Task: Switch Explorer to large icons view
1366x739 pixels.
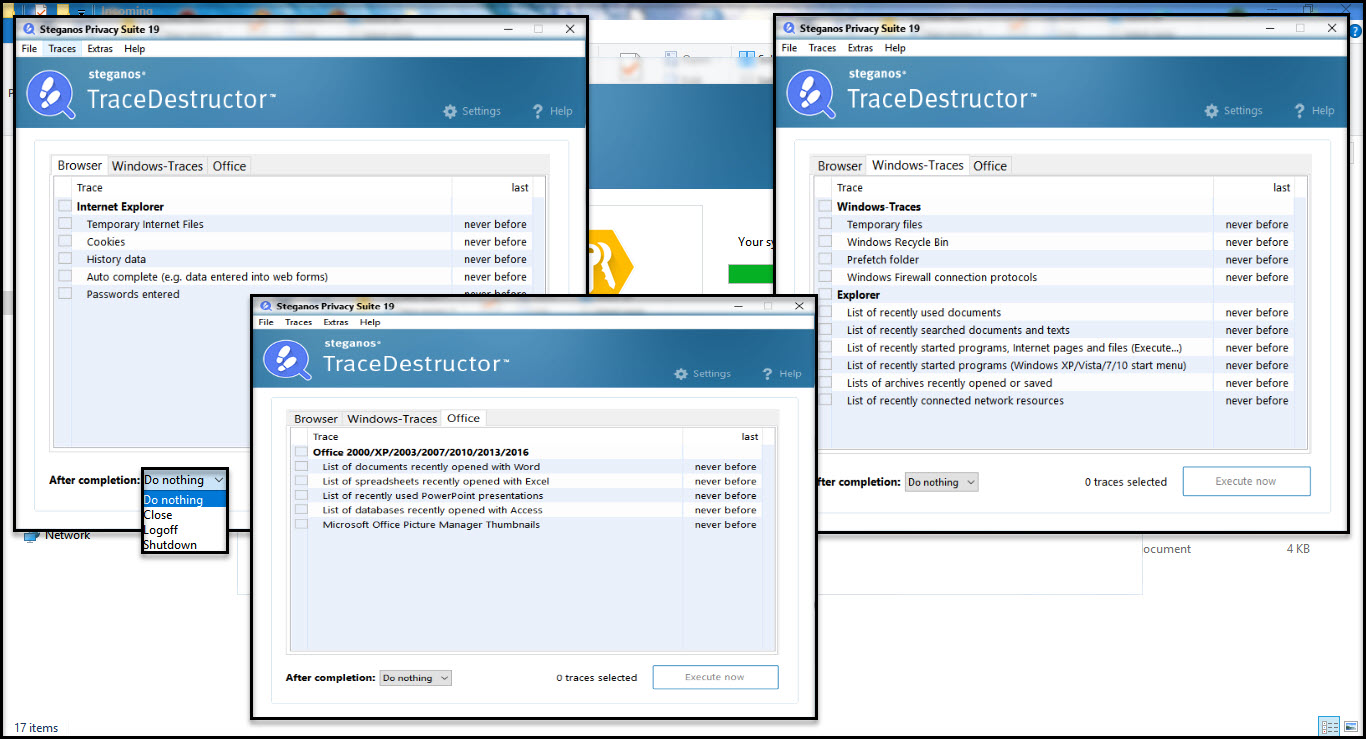Action: (x=1349, y=727)
